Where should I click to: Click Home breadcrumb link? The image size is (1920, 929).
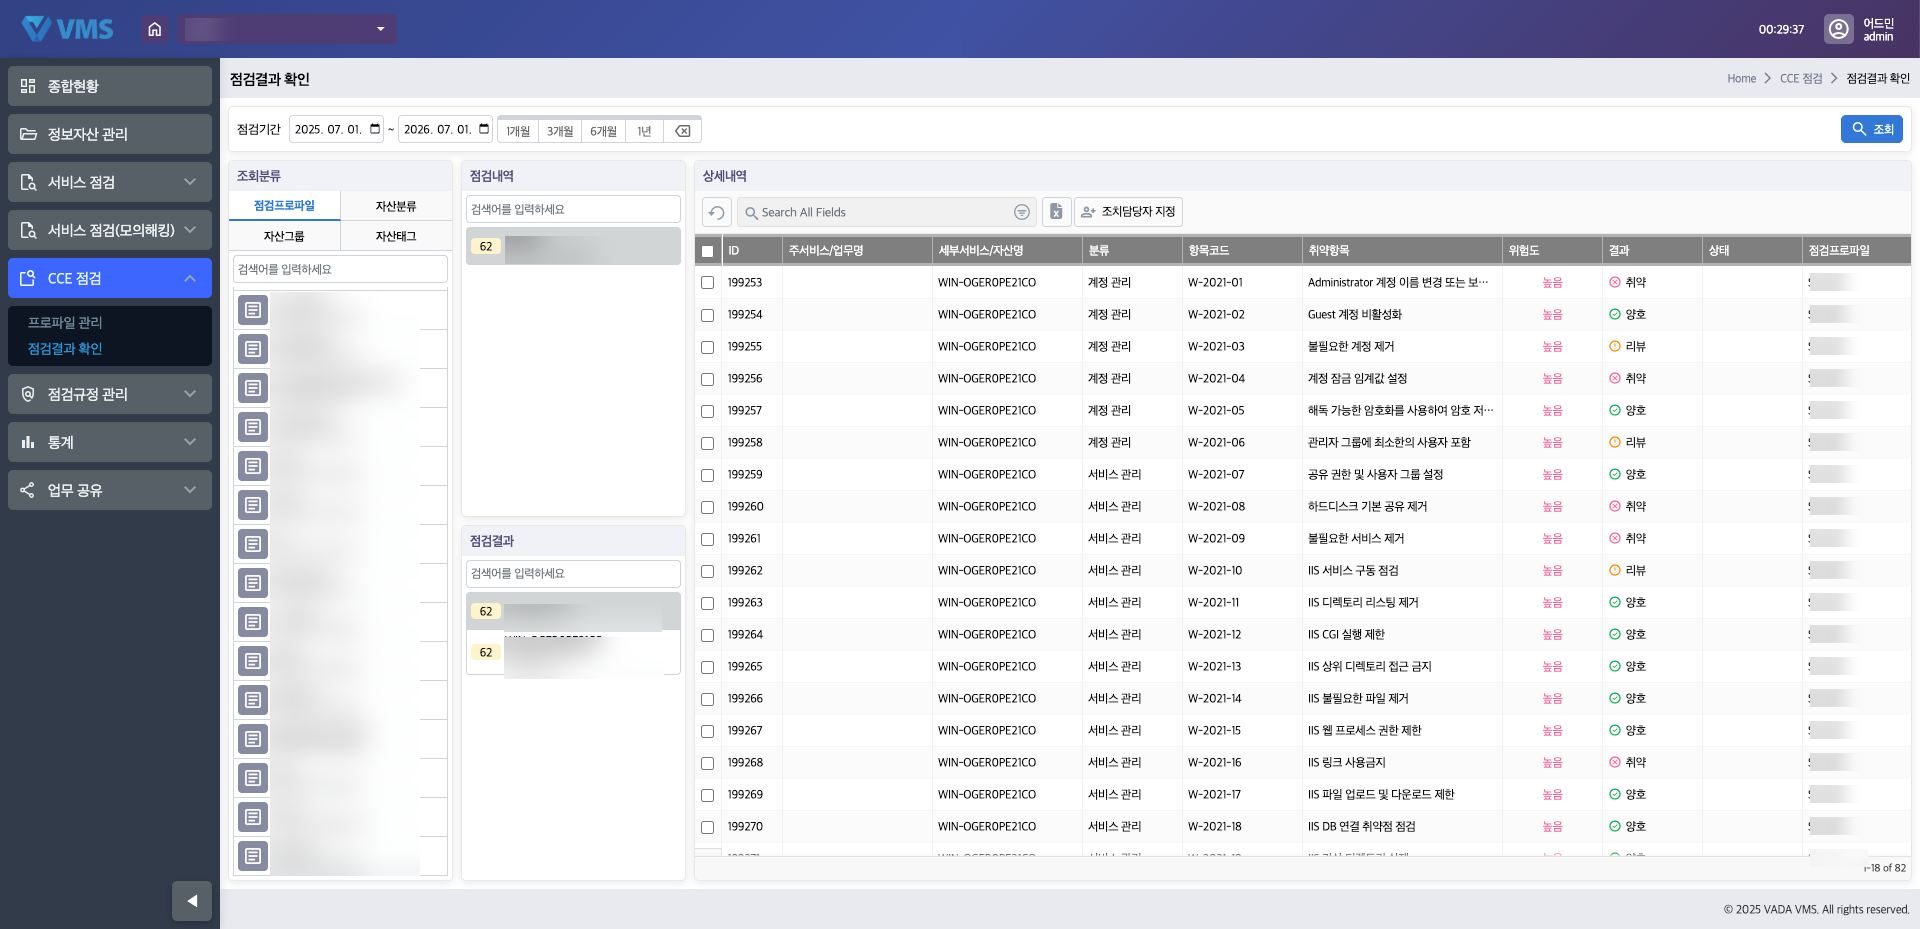pos(1741,78)
